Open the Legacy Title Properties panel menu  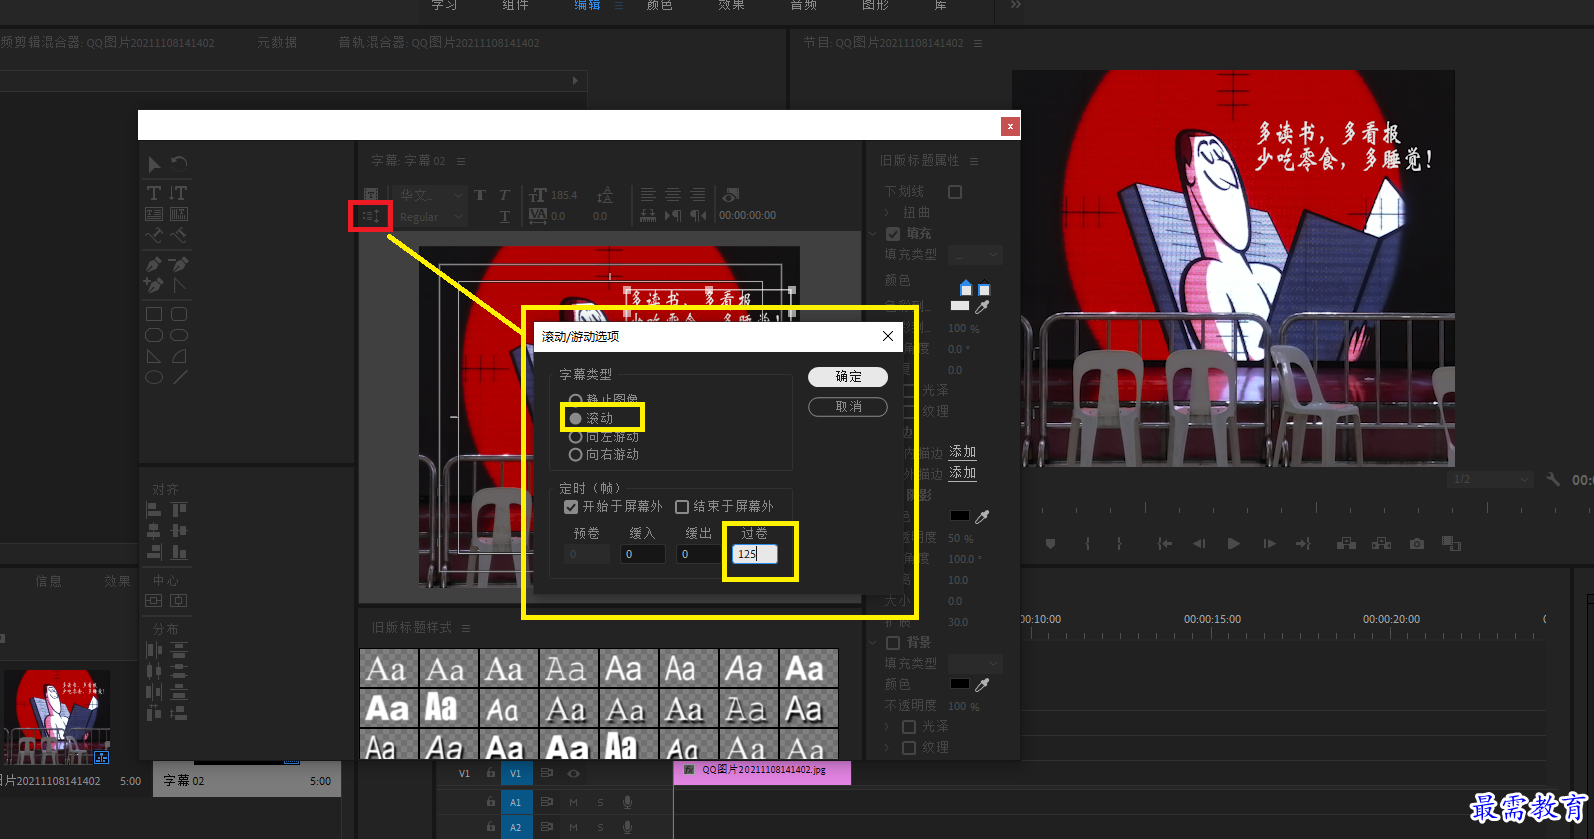[974, 161]
